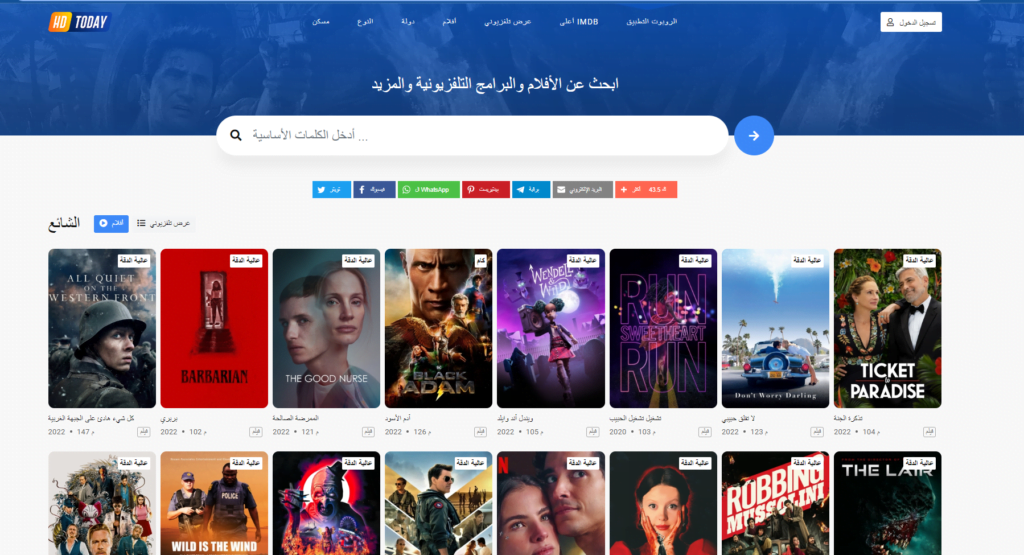
Task: Open the Robbing Mussolini poster
Action: (x=775, y=503)
